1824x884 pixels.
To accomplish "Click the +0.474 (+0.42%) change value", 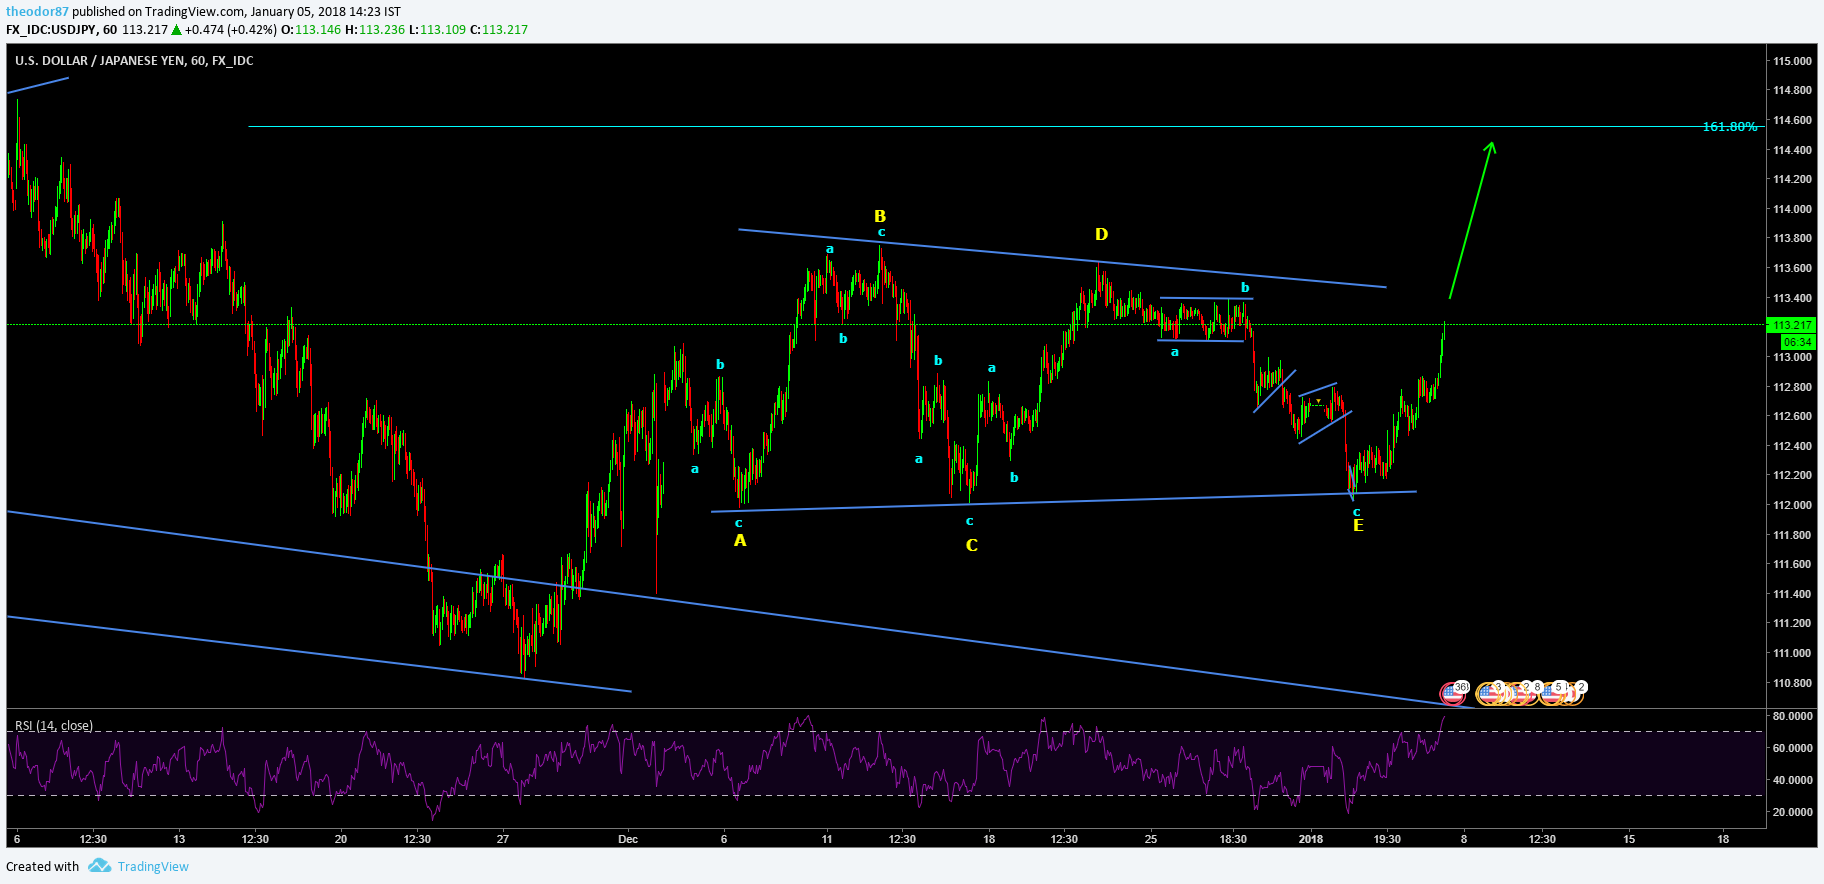I will (231, 30).
